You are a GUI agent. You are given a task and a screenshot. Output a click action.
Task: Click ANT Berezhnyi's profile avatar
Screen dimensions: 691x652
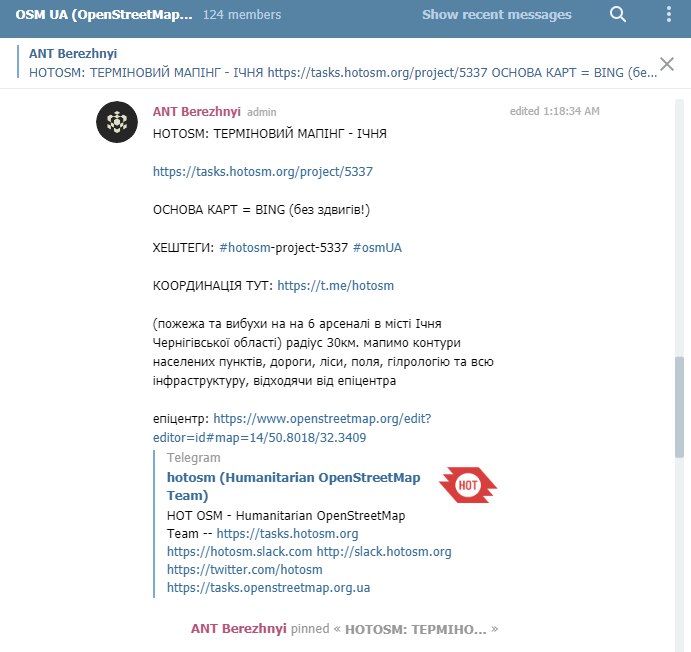[x=117, y=122]
